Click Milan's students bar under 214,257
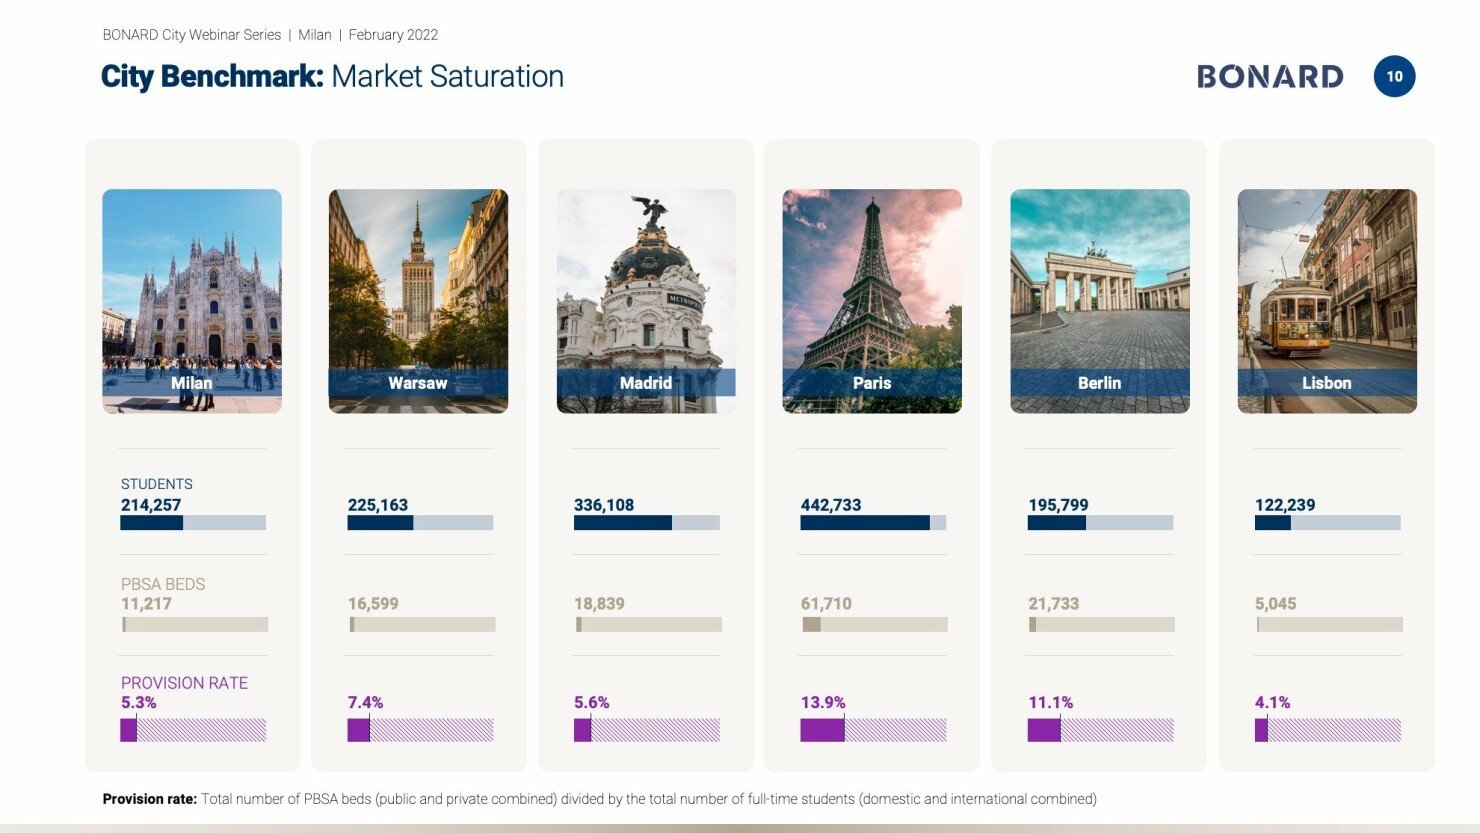Screen dimensions: 1480x833 pos(193,523)
